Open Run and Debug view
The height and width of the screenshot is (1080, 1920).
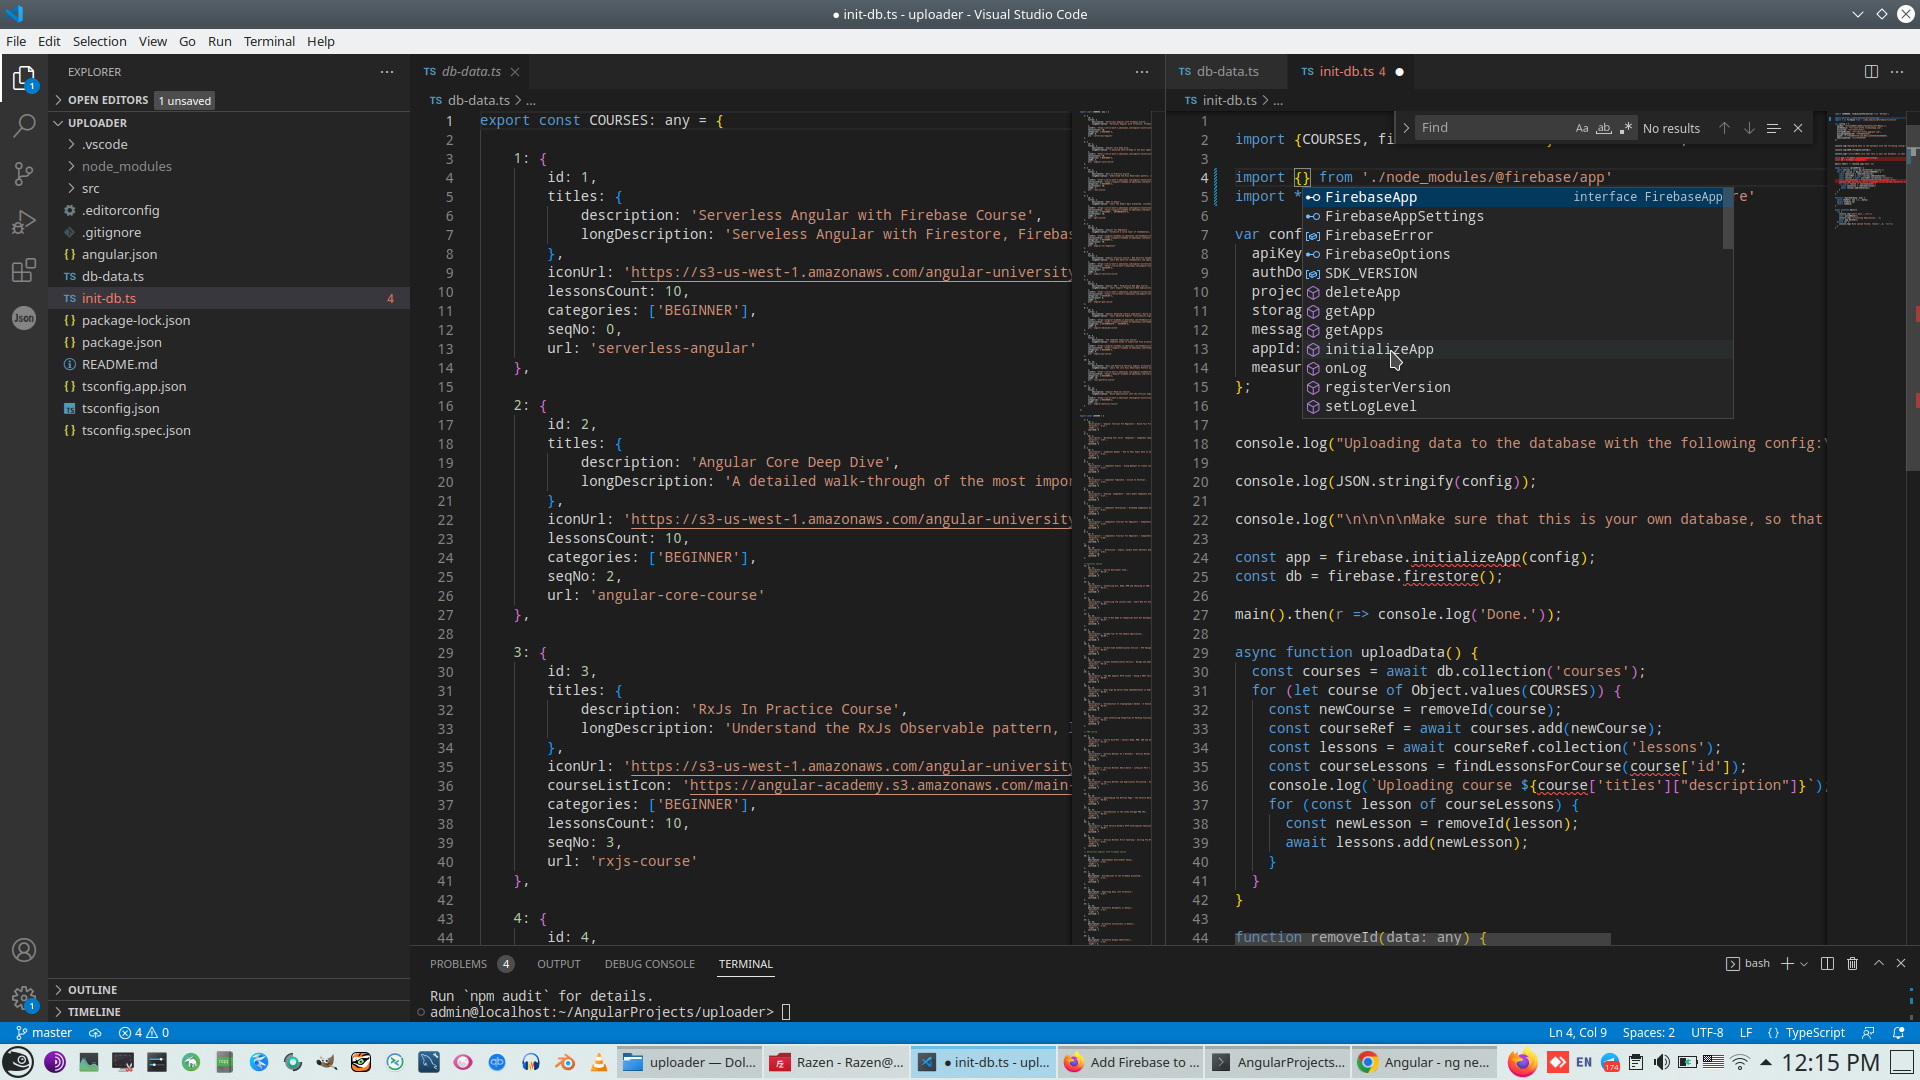pos(24,222)
